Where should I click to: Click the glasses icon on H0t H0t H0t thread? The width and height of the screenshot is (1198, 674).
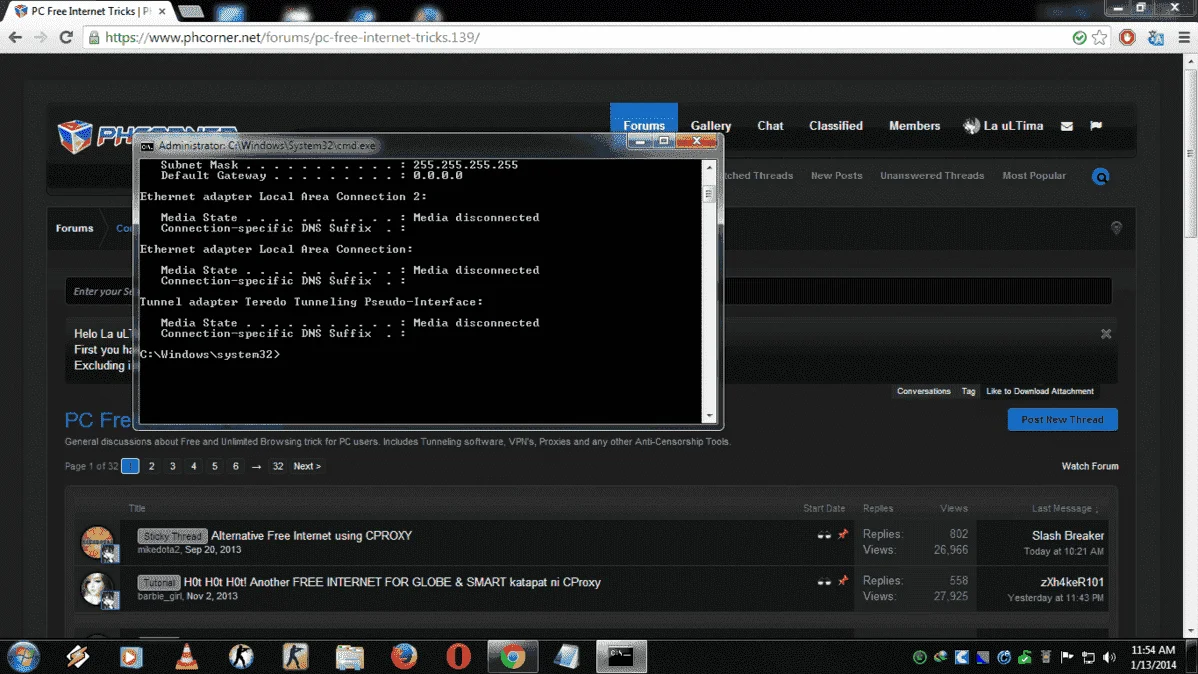[824, 582]
